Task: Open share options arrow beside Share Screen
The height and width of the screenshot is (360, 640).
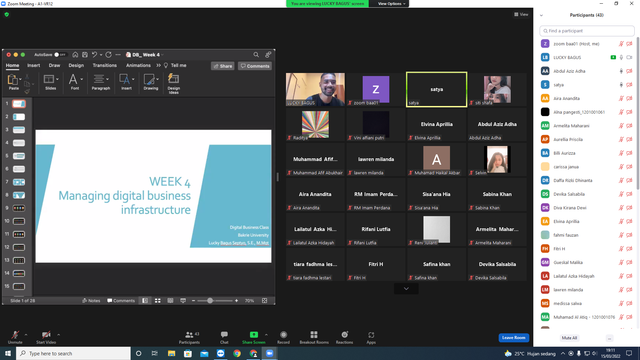Action: [266, 335]
